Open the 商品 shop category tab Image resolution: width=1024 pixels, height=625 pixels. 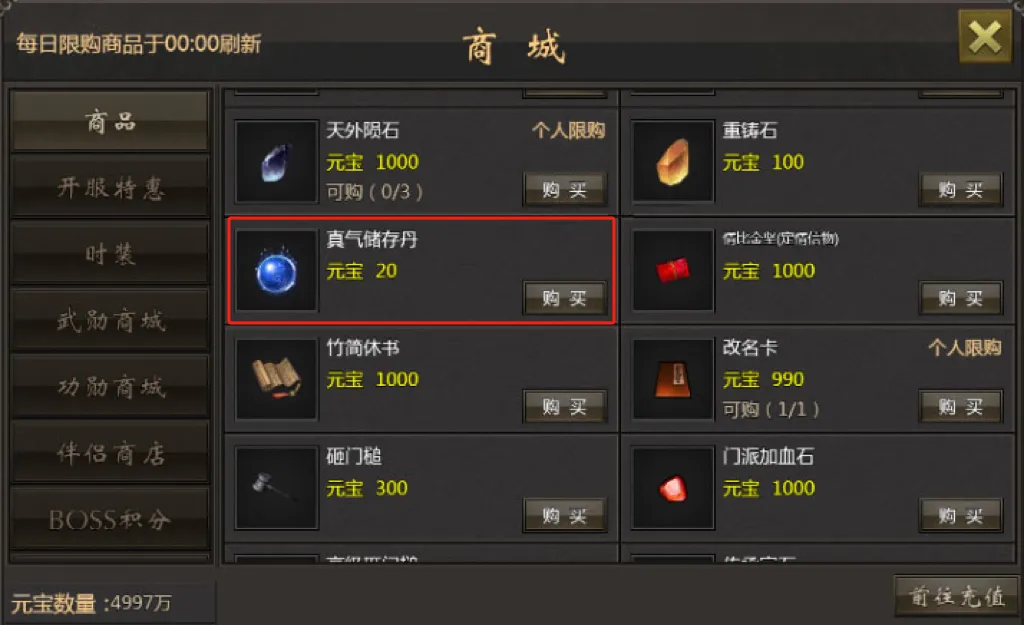110,121
